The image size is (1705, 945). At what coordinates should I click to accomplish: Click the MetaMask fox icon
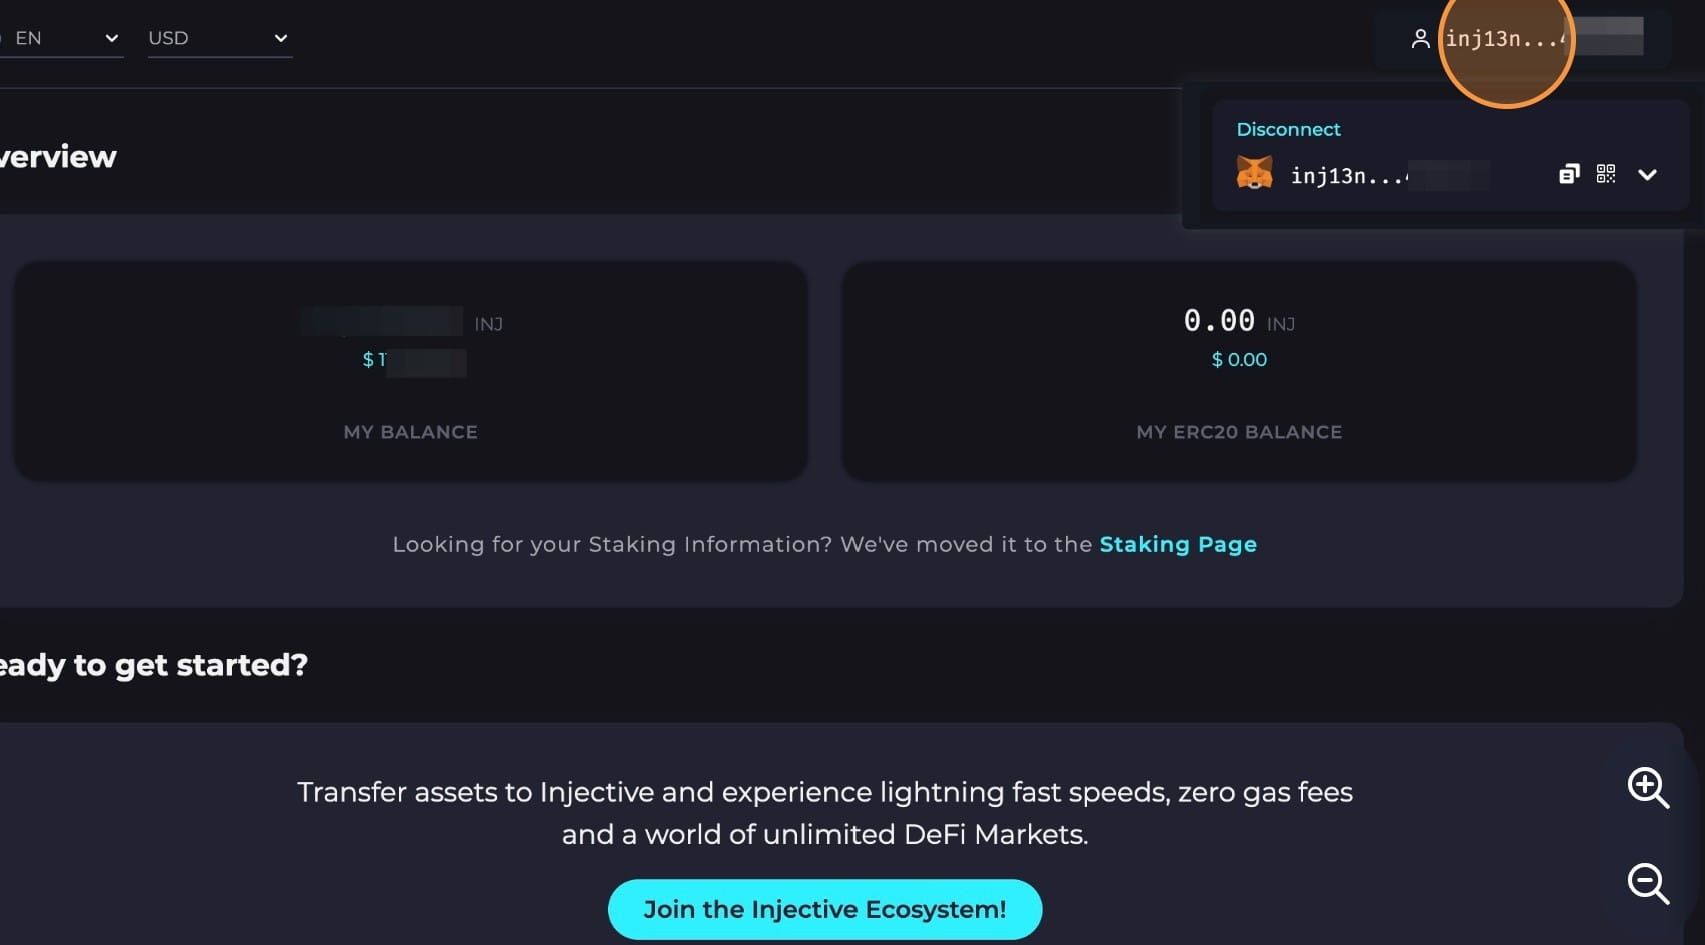1254,174
